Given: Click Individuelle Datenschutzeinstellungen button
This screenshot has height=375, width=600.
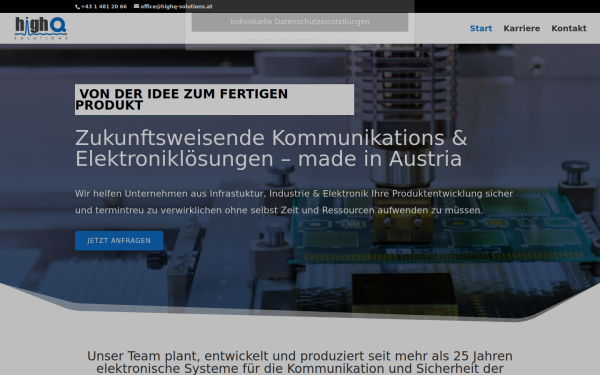Looking at the screenshot, I should coord(300,22).
